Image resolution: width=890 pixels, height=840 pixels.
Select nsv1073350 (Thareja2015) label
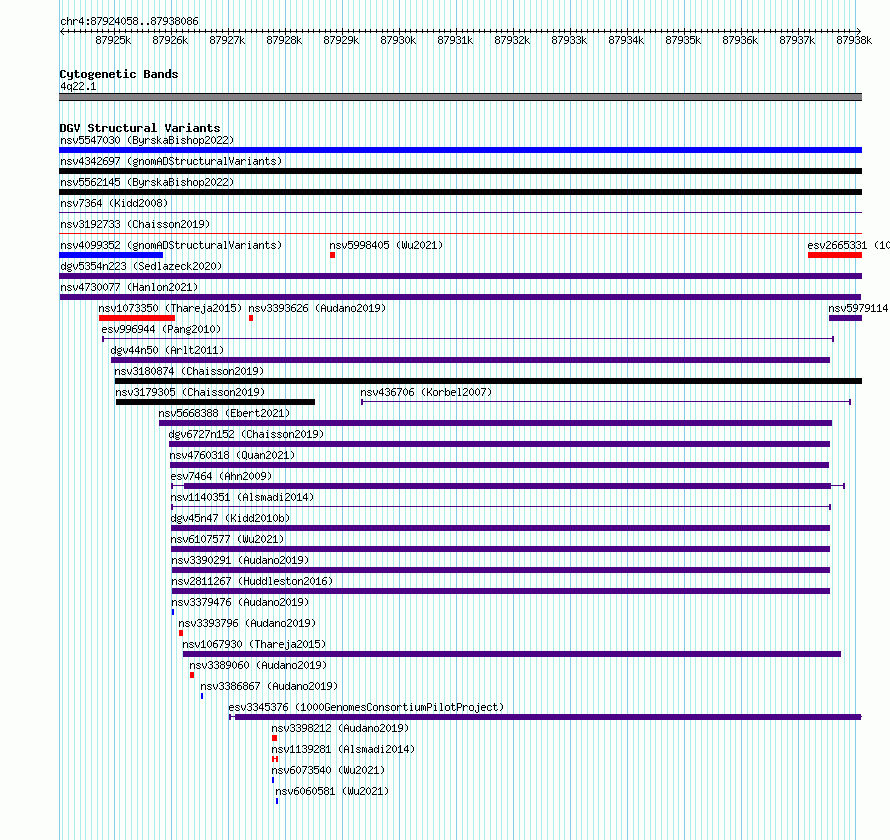point(170,308)
